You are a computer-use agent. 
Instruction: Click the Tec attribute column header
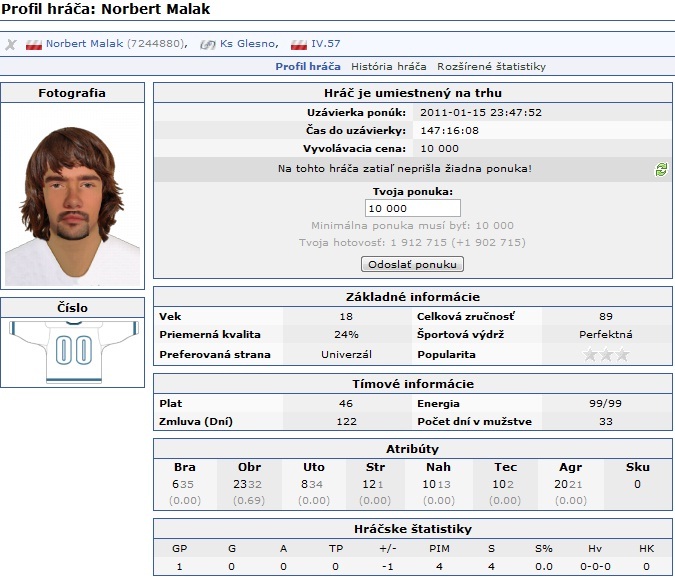pos(505,467)
